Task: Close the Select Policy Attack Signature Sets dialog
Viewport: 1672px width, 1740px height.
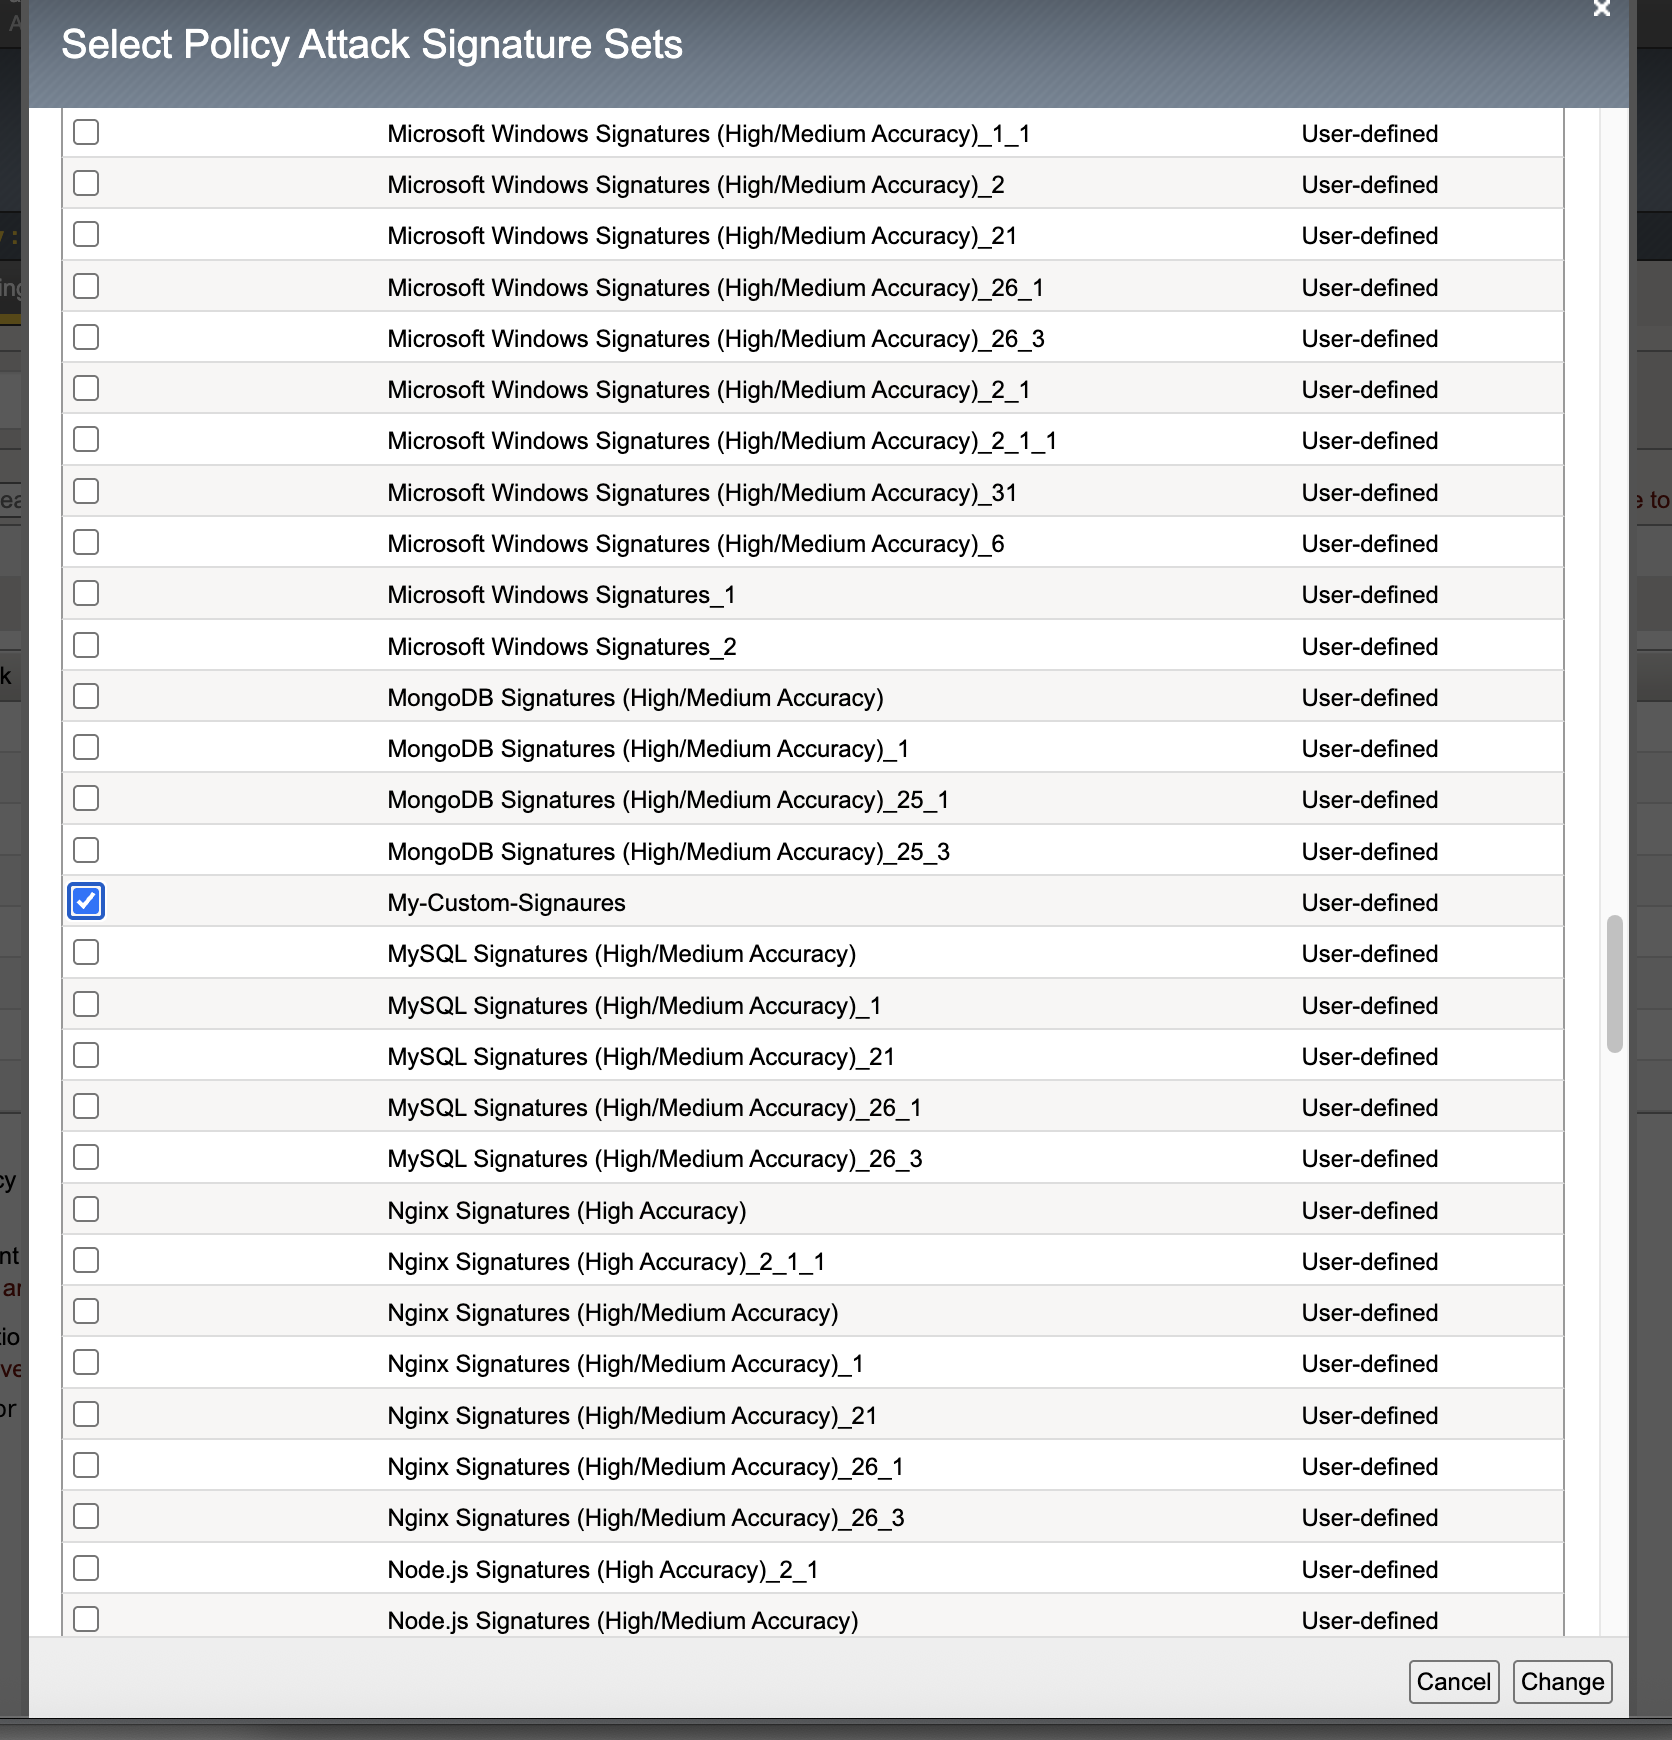Action: pos(1601,9)
